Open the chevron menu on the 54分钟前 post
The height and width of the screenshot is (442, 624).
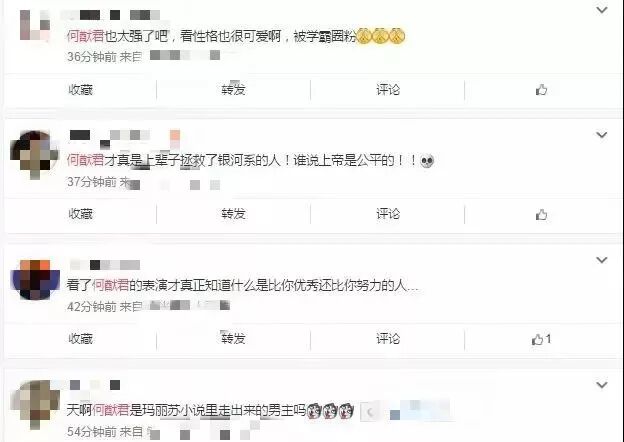[x=602, y=385]
